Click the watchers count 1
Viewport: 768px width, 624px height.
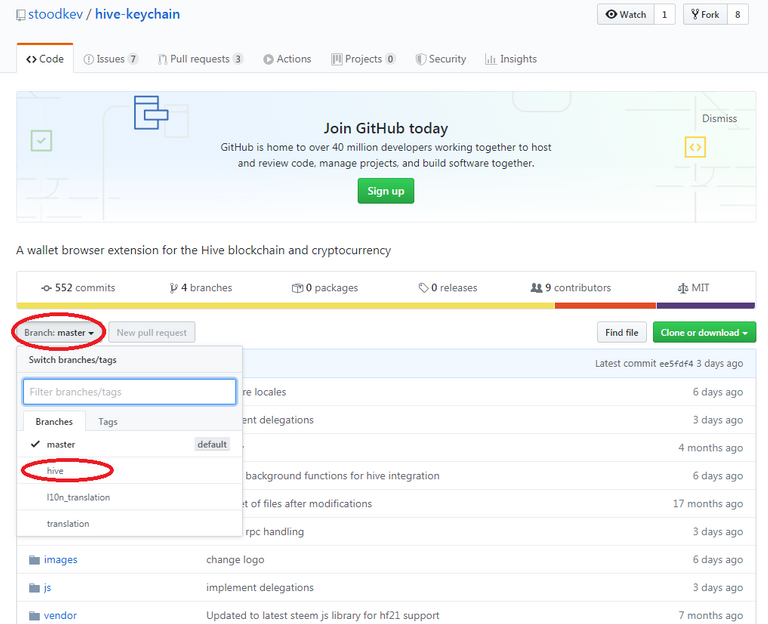[x=665, y=14]
